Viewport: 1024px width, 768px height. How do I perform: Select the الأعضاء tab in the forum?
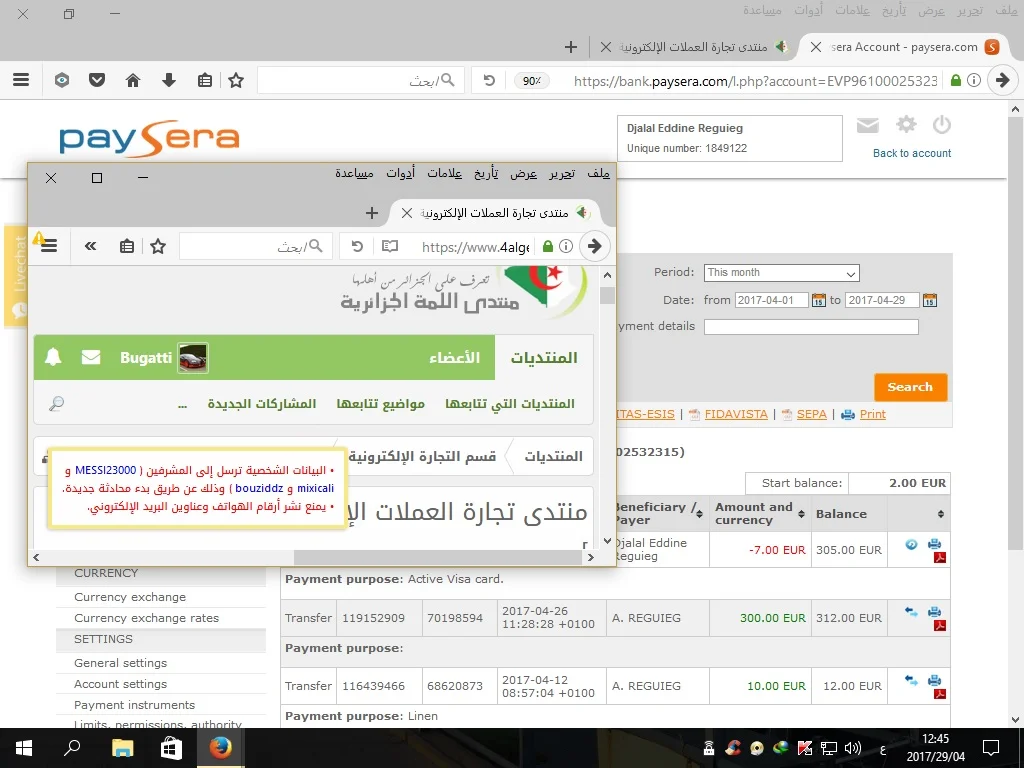(x=454, y=357)
